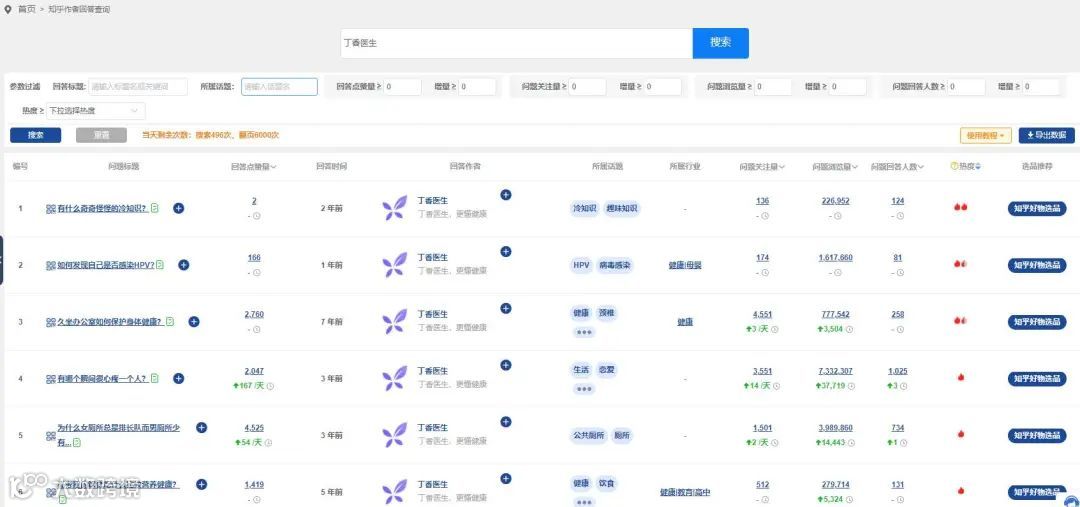
Task: Focus the 回答点赞量 ≥ input field
Action: [x=402, y=87]
